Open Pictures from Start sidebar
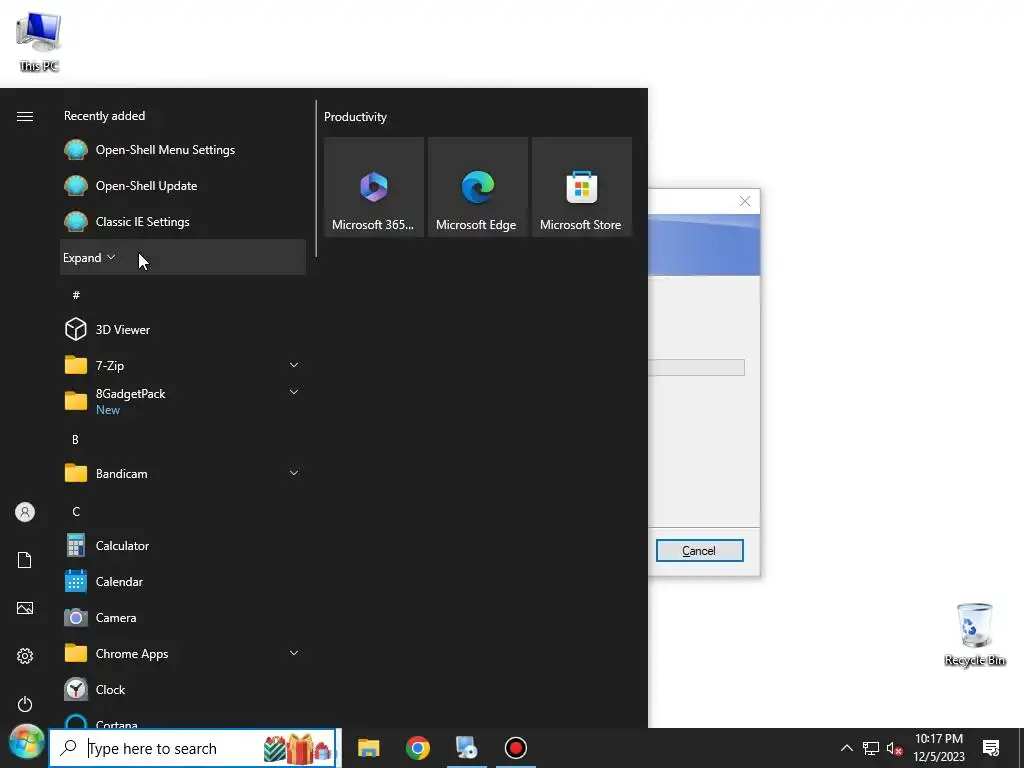1024x768 pixels. [25, 608]
